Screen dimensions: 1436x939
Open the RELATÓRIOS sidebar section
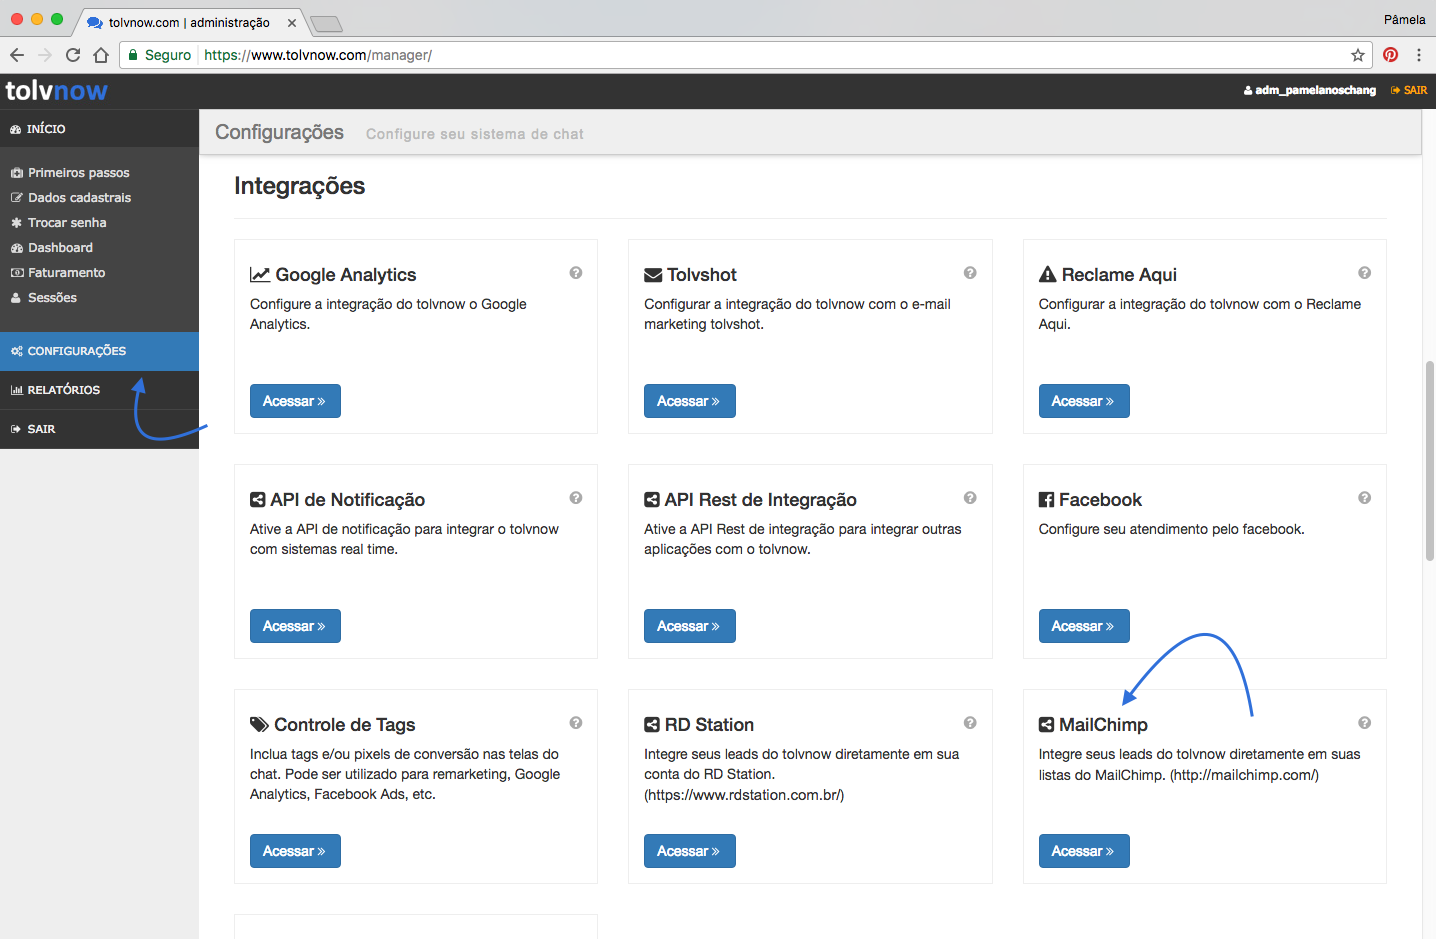(99, 390)
